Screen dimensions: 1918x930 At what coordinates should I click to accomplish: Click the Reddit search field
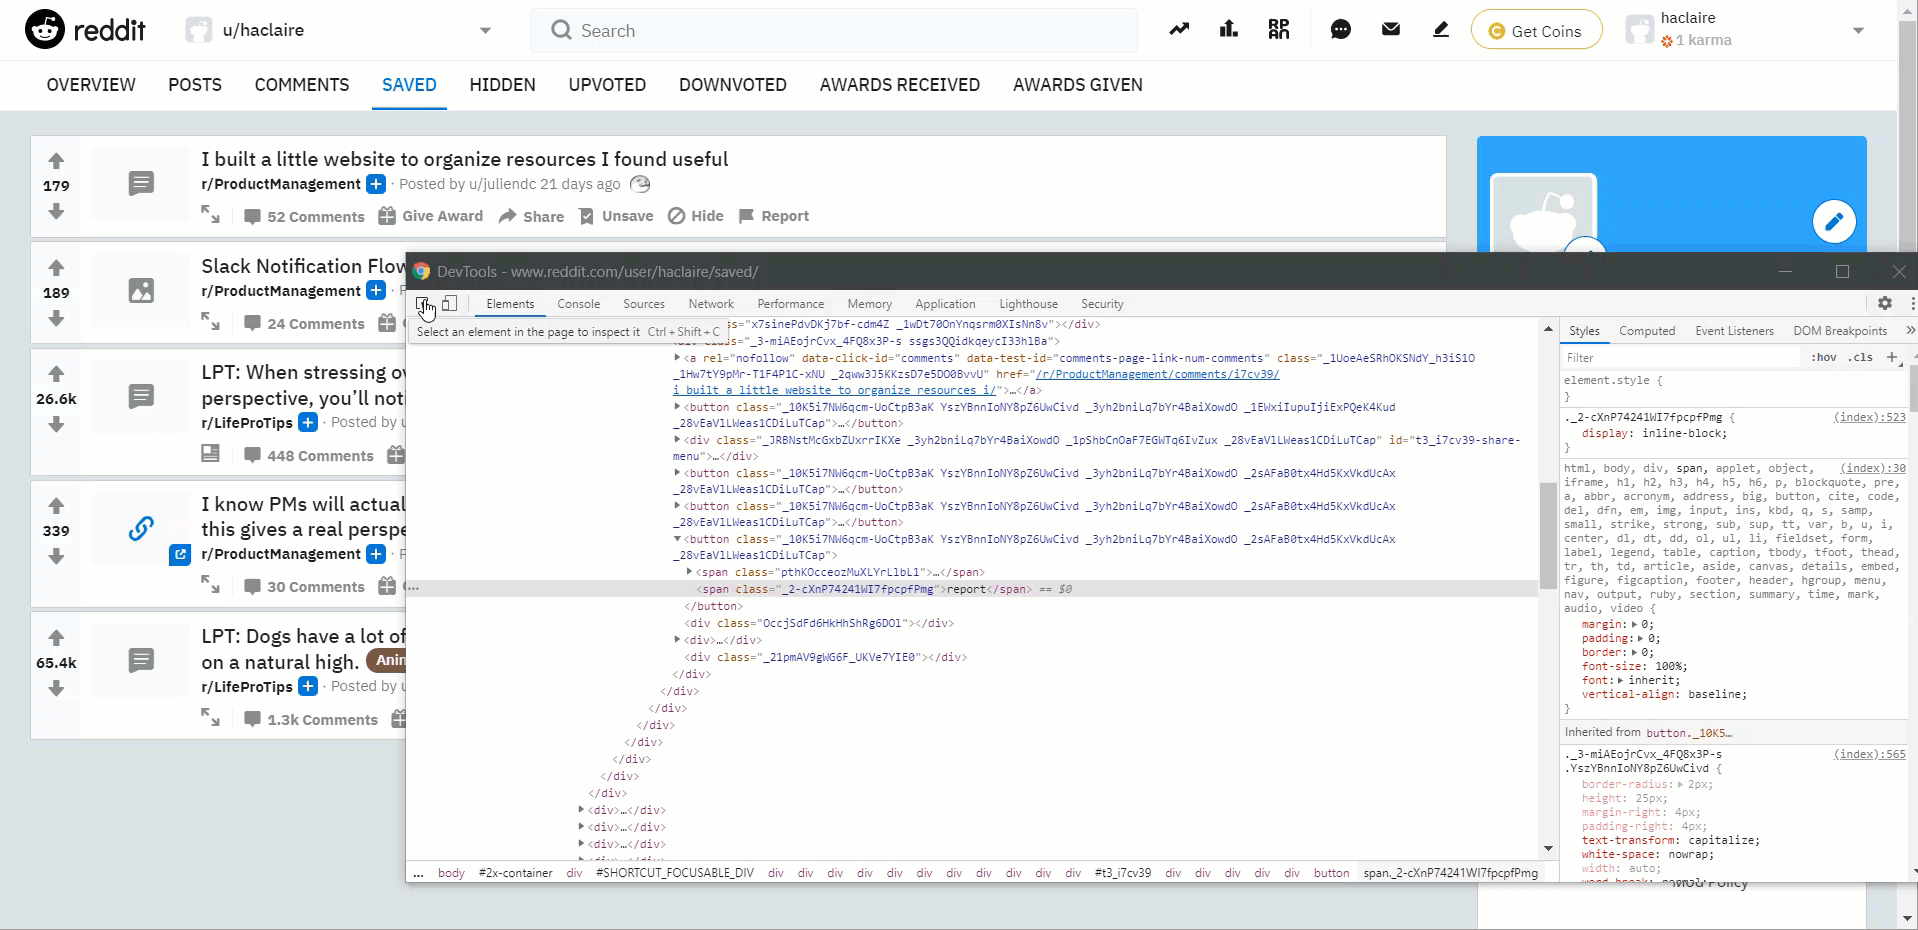(x=834, y=31)
